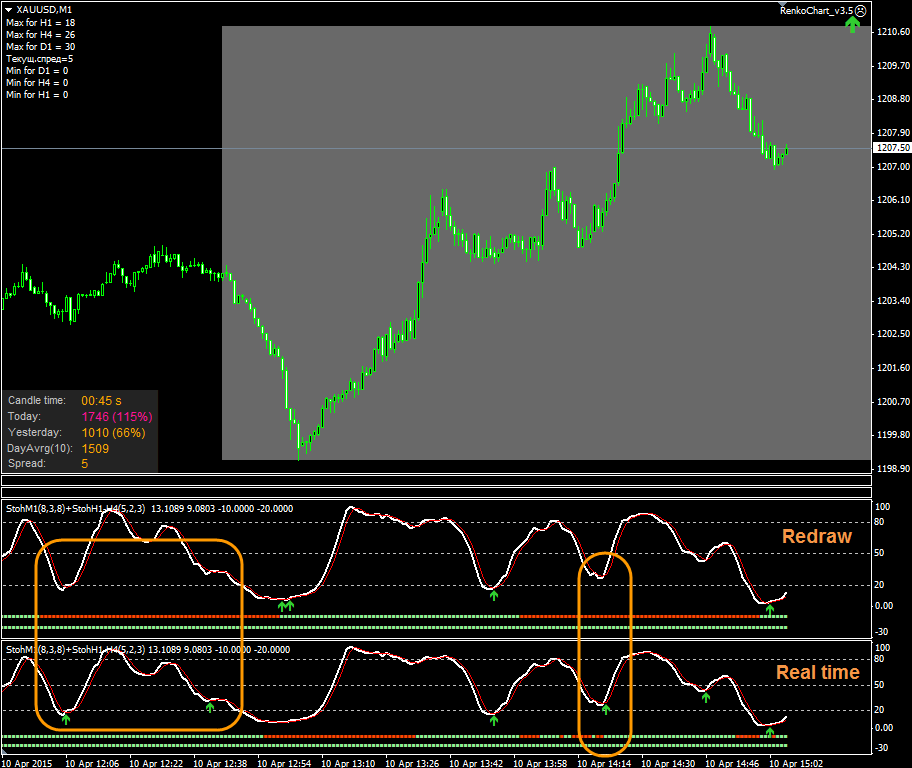Click the Candle time value 00:45 s

point(101,401)
